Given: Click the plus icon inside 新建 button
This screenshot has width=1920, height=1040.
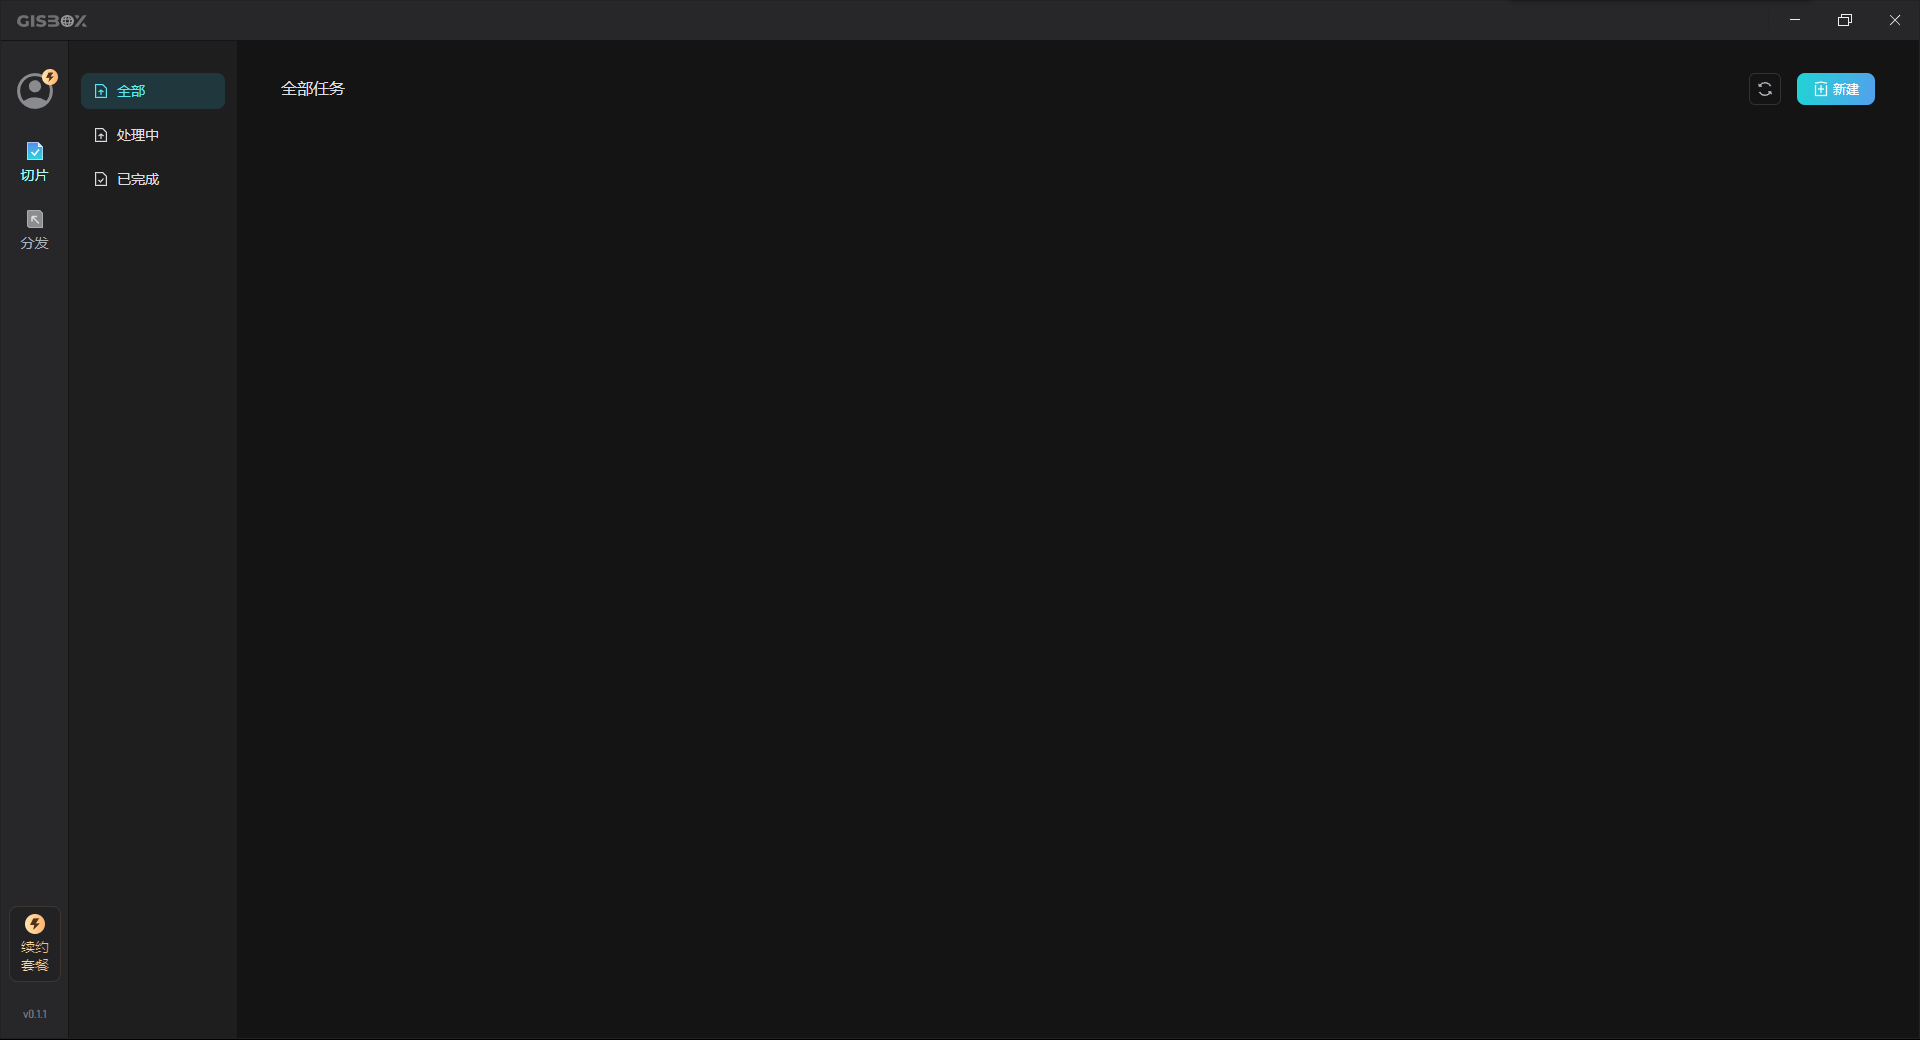Looking at the screenshot, I should (1821, 89).
